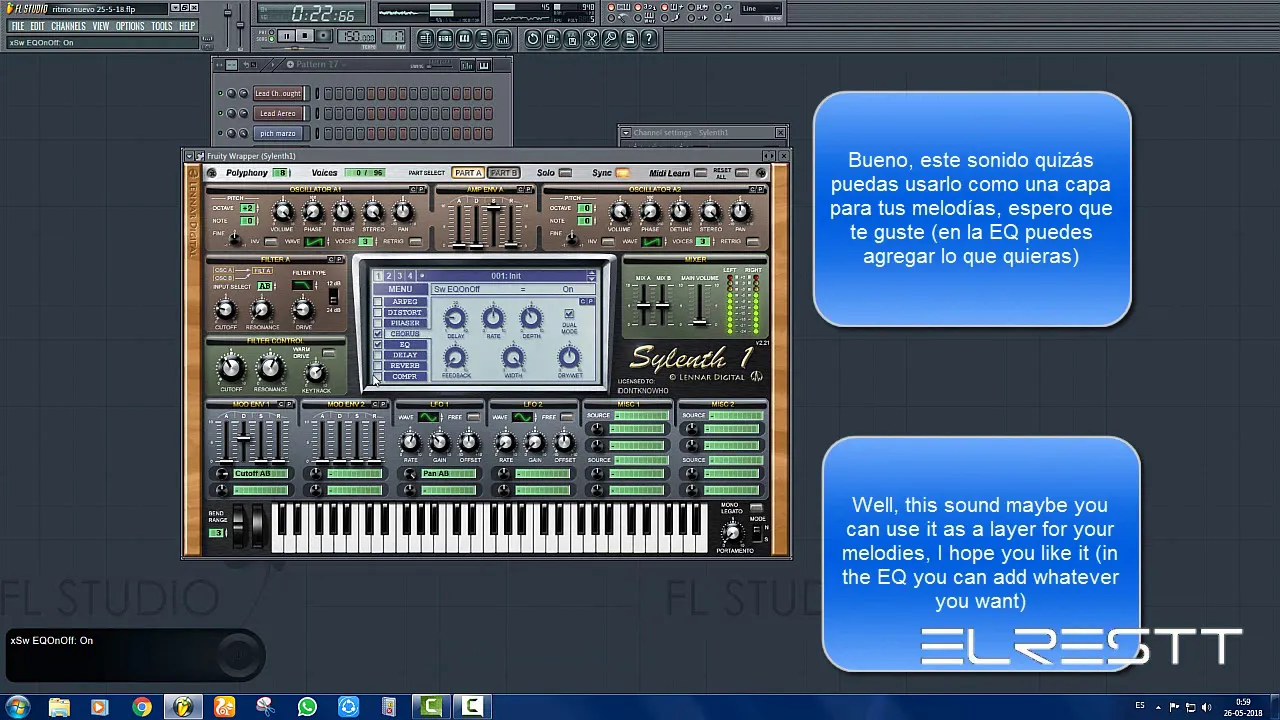Enable the REVERB effect checkbox

378,366
